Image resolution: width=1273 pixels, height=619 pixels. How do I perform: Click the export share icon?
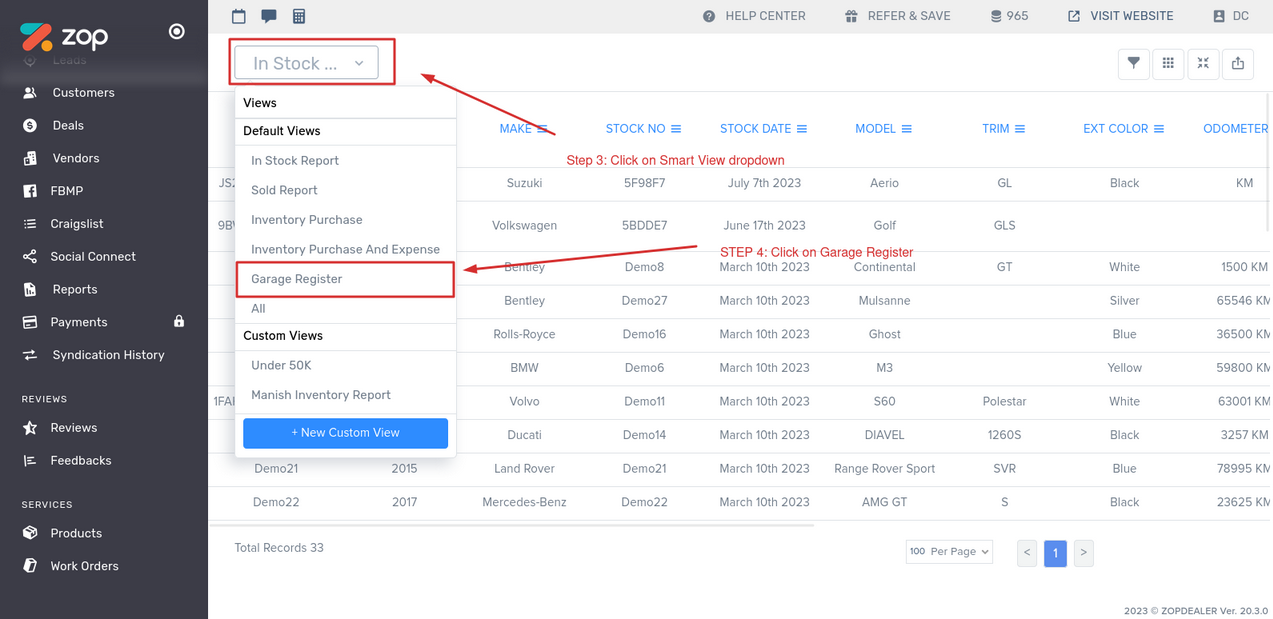pos(1238,63)
